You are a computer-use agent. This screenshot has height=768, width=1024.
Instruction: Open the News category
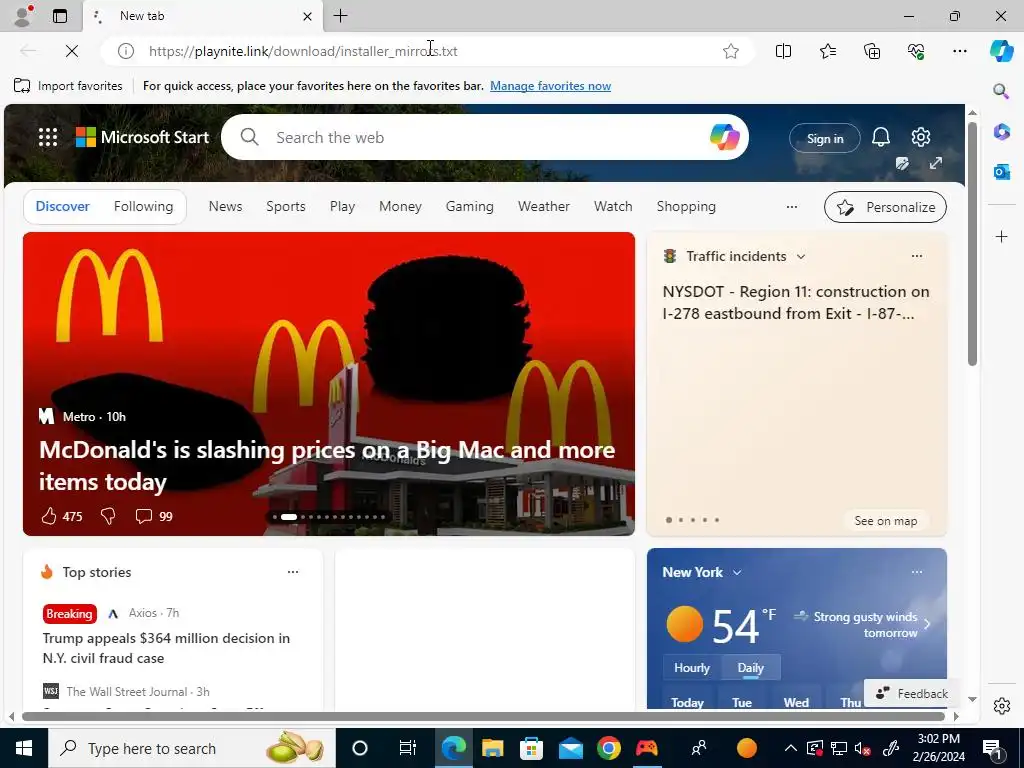(x=225, y=206)
